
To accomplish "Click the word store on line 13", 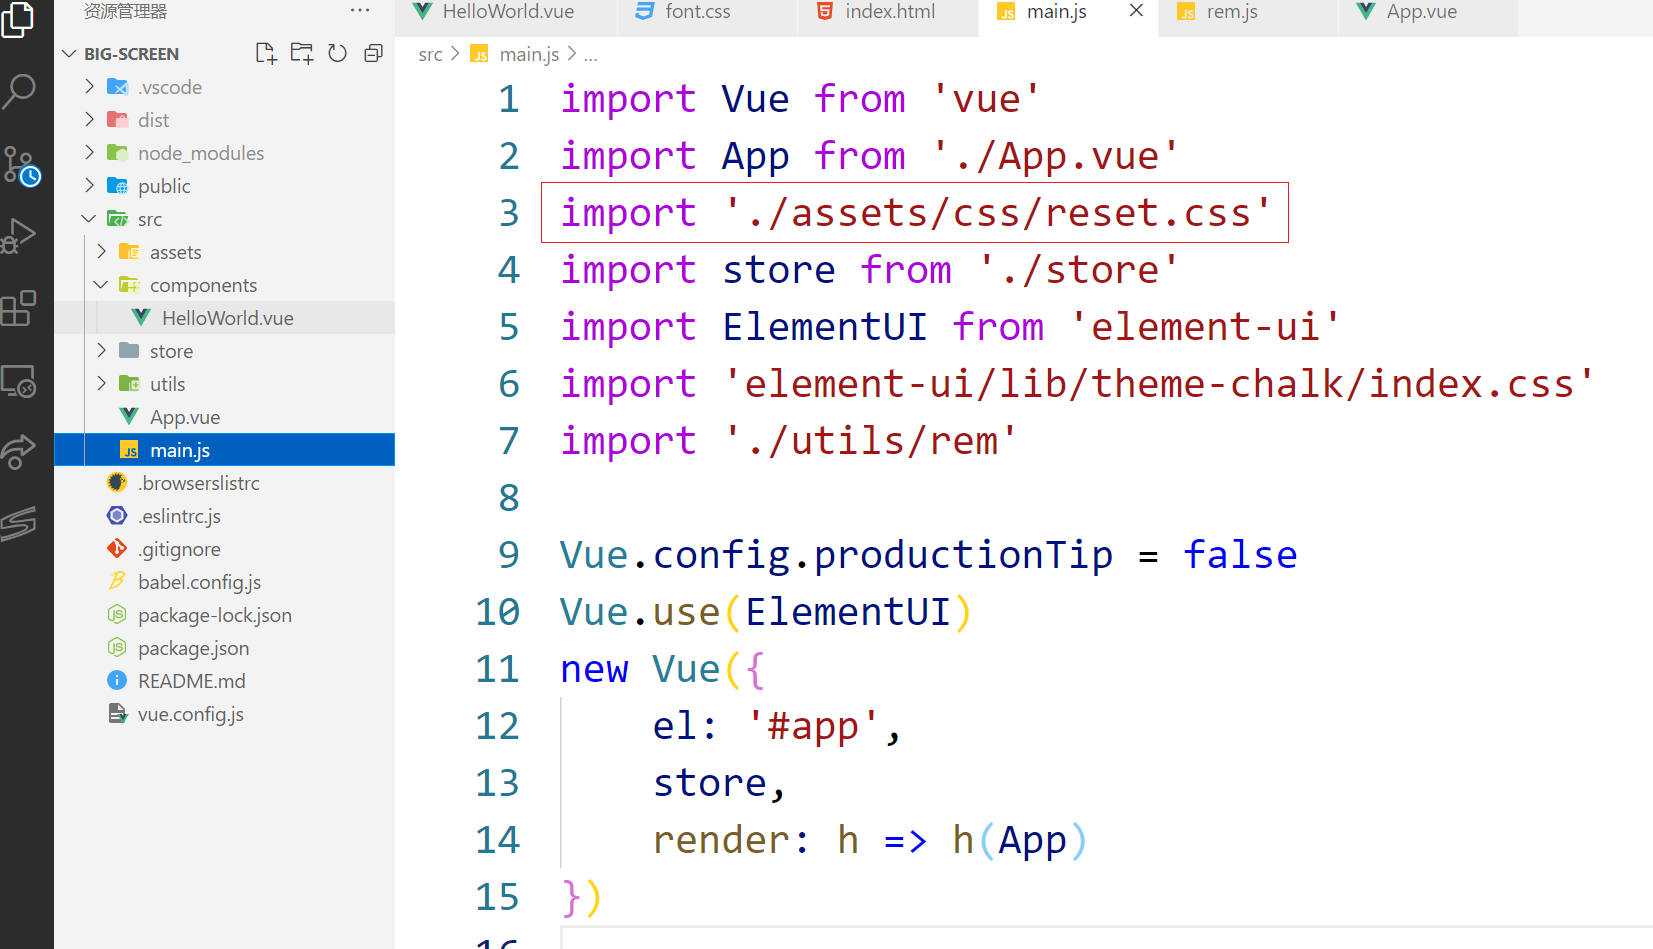I will [710, 783].
